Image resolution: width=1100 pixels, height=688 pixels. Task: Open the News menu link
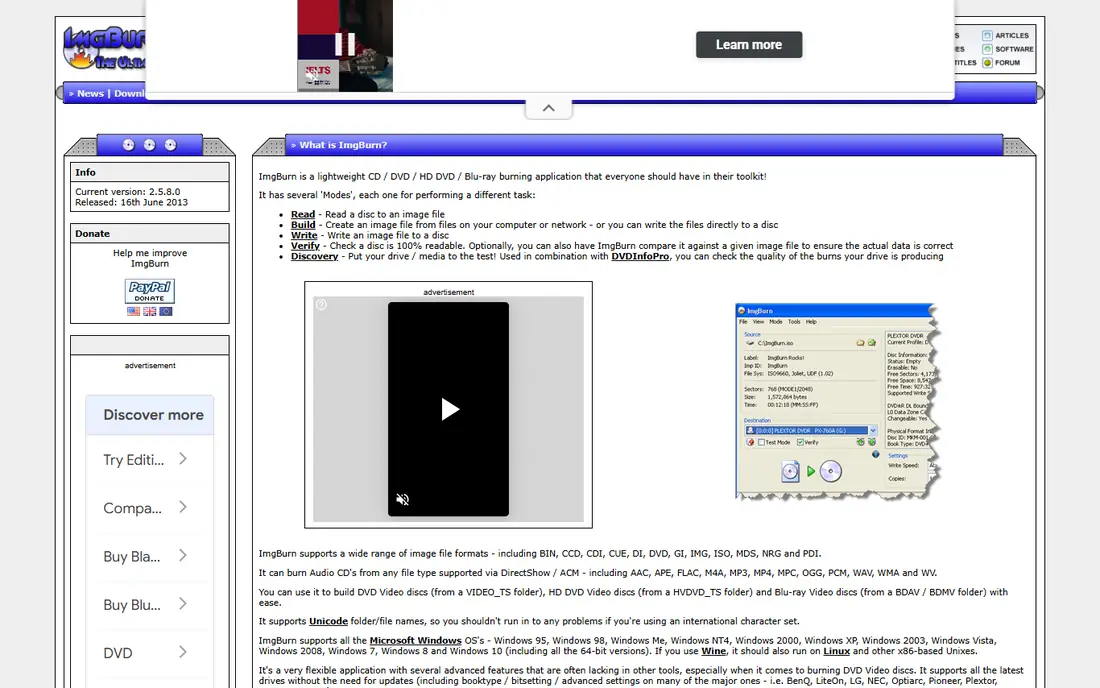[90, 93]
